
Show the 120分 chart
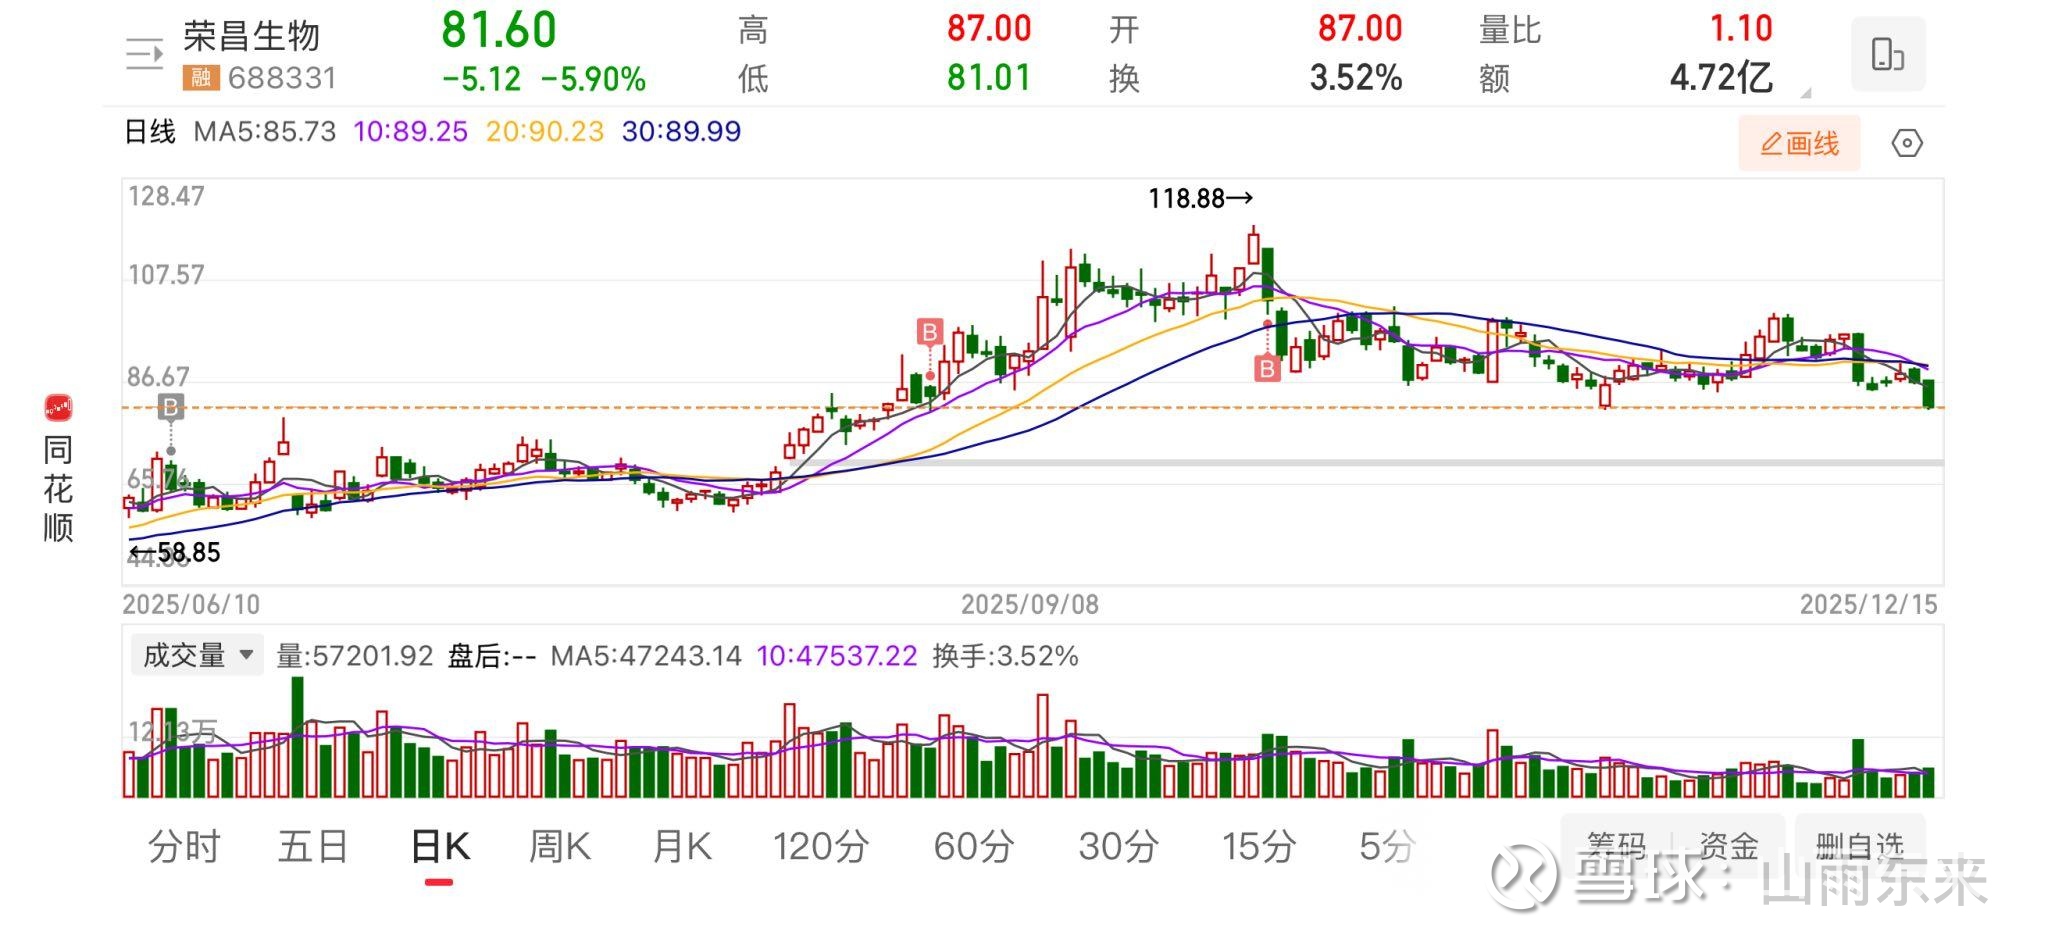[x=821, y=848]
